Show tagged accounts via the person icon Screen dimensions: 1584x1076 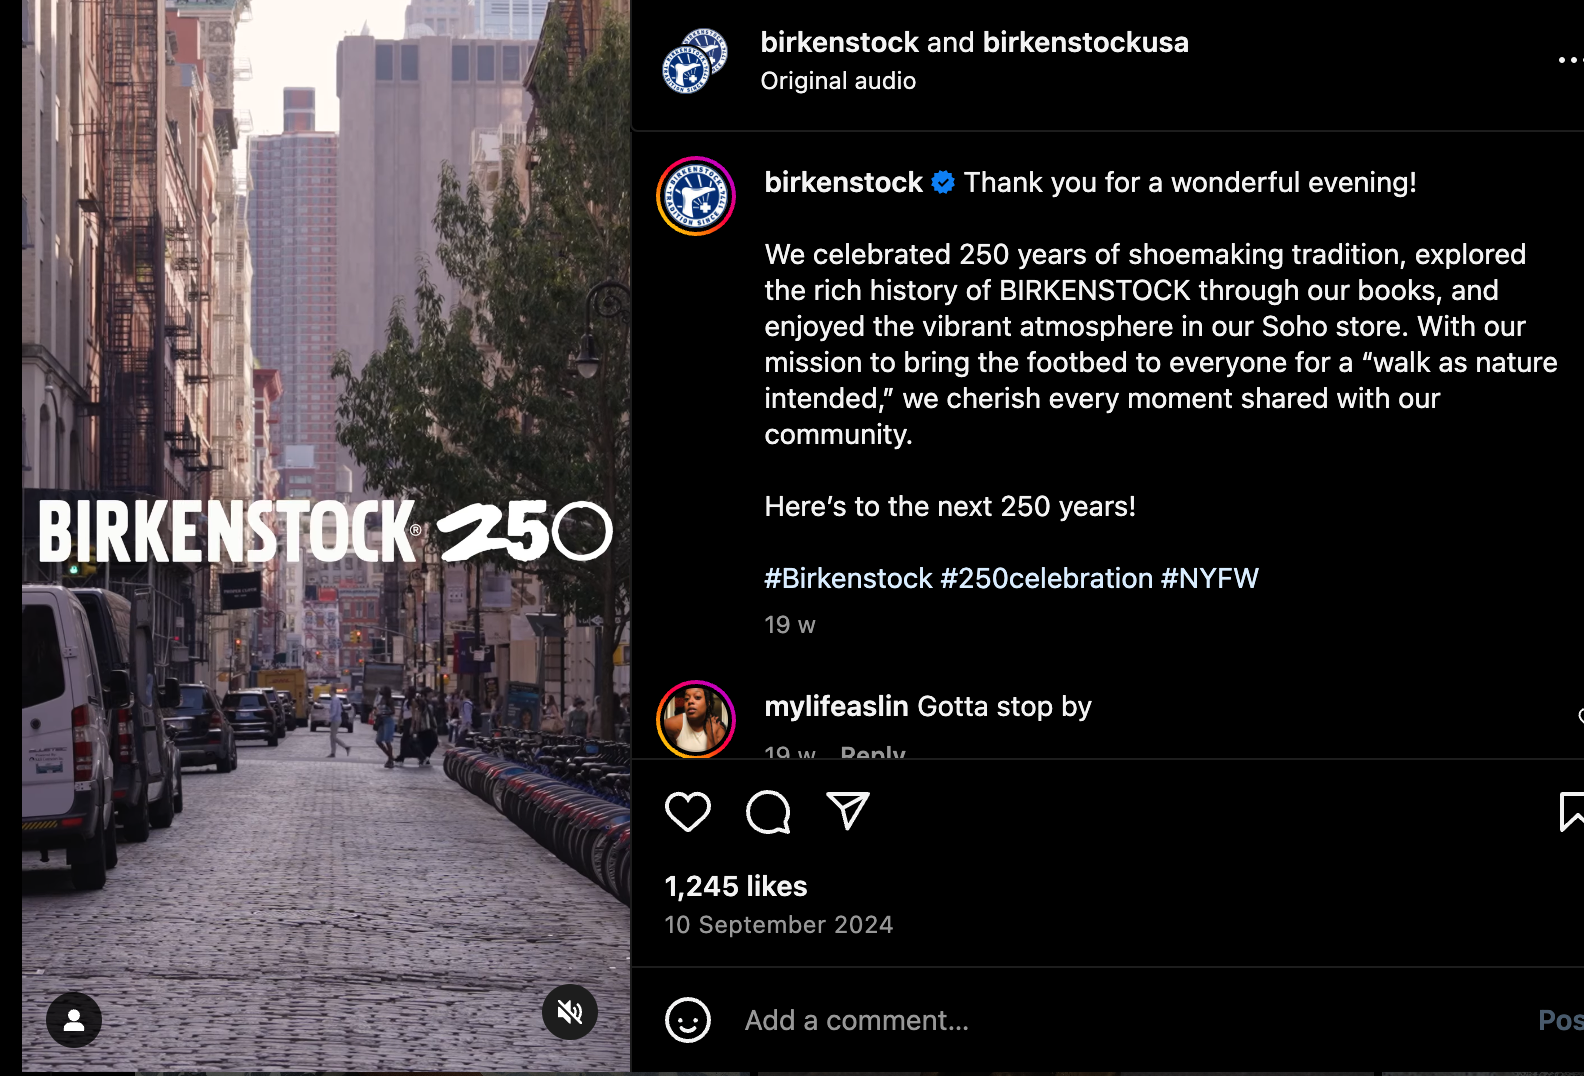[x=74, y=1020]
